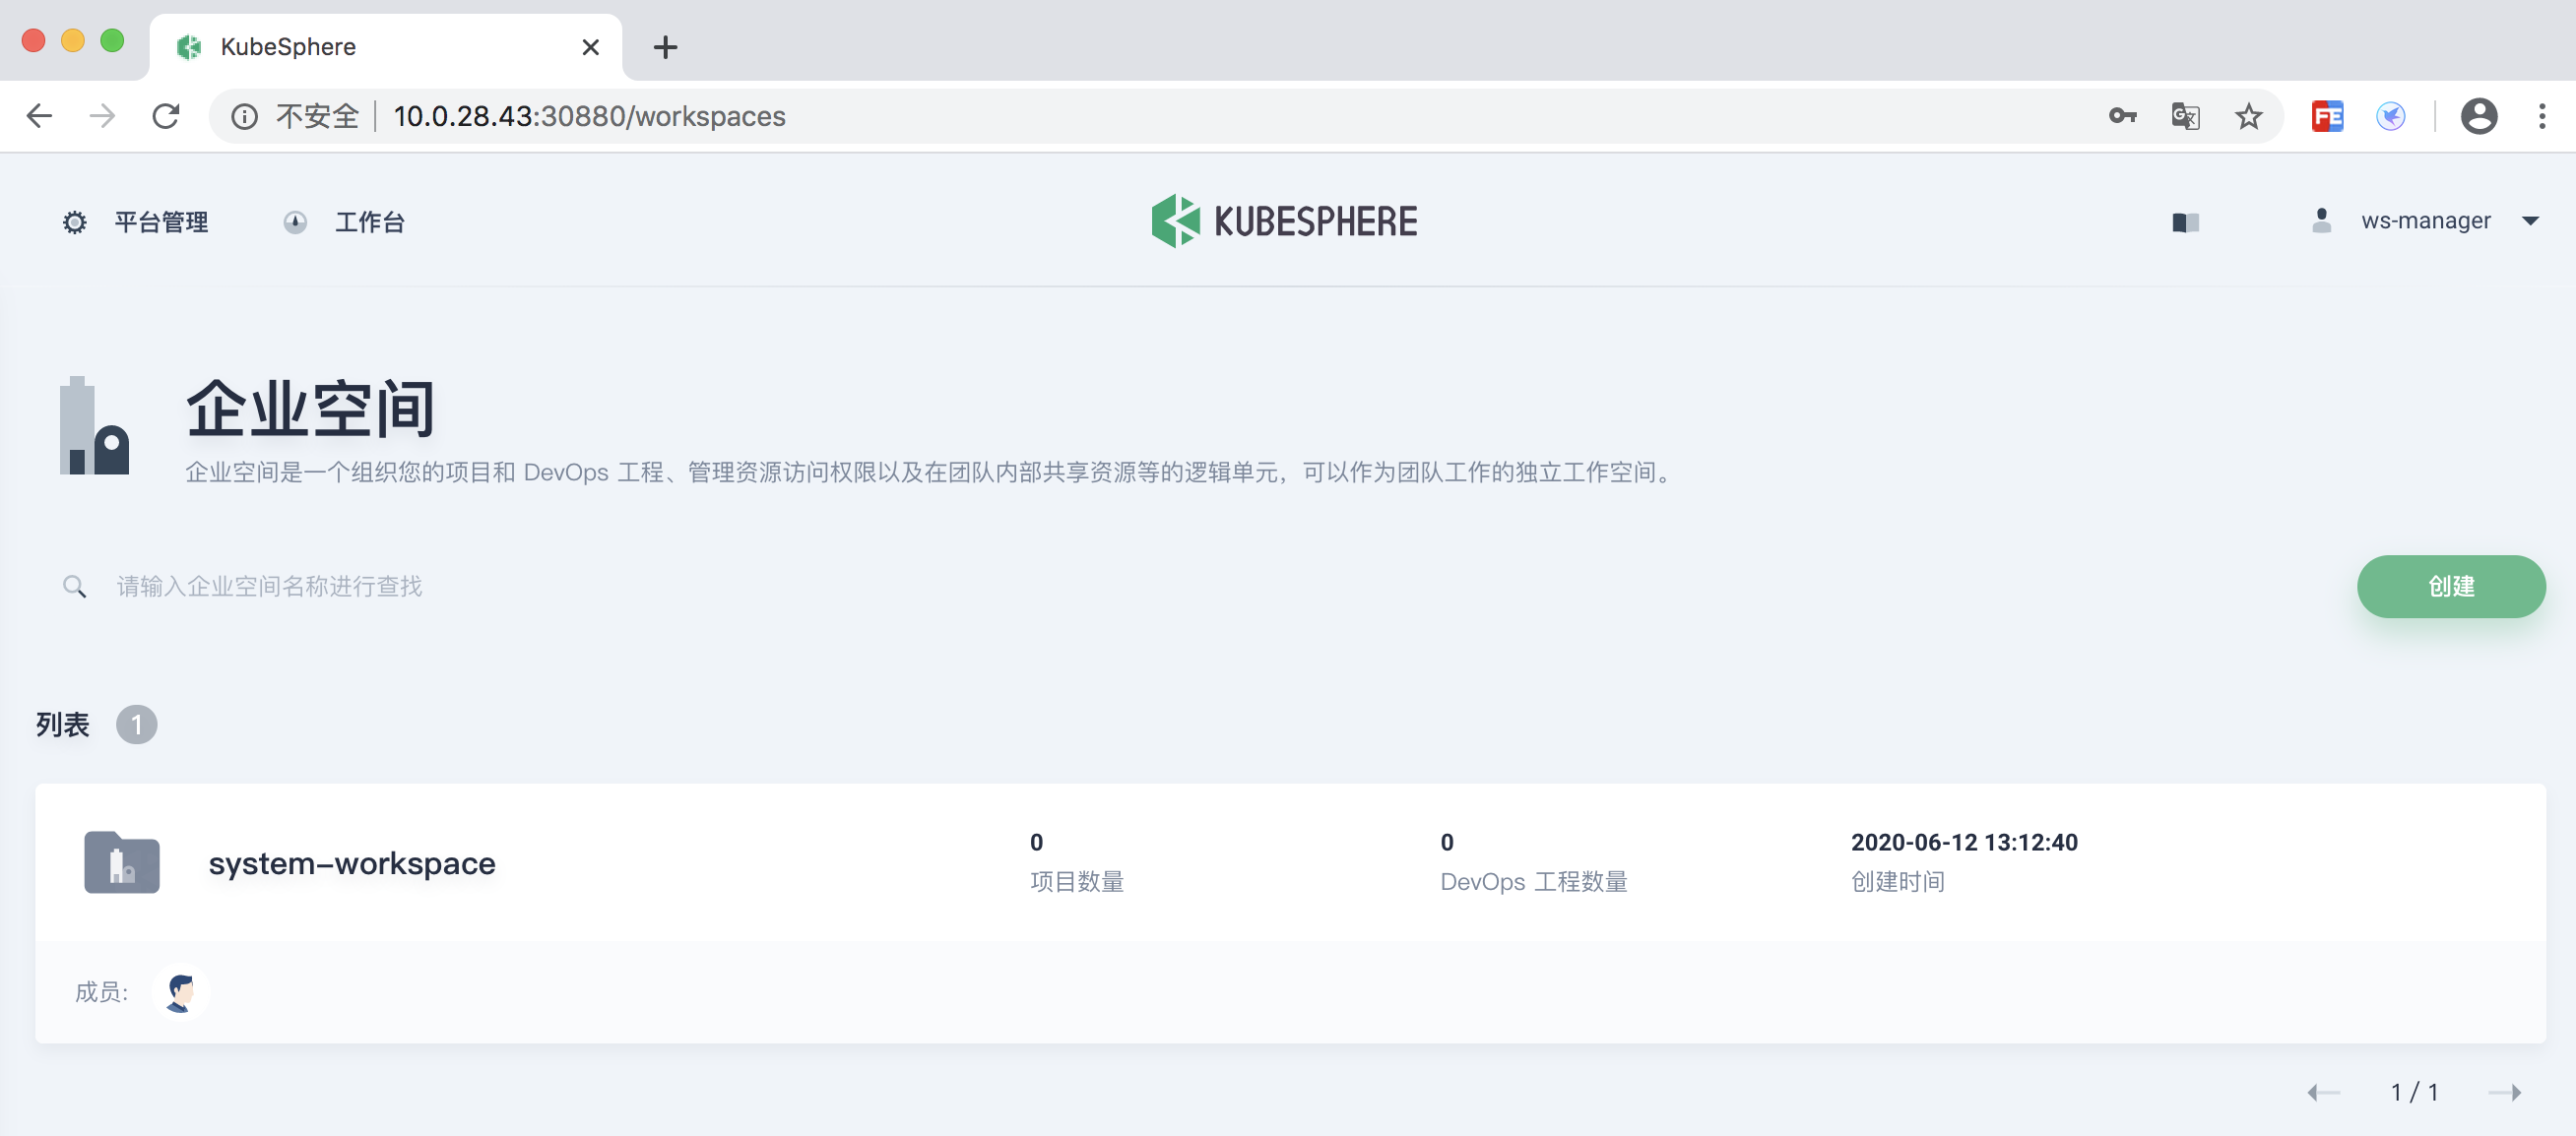Reload the workspaces page
The image size is (2576, 1136).
166,116
